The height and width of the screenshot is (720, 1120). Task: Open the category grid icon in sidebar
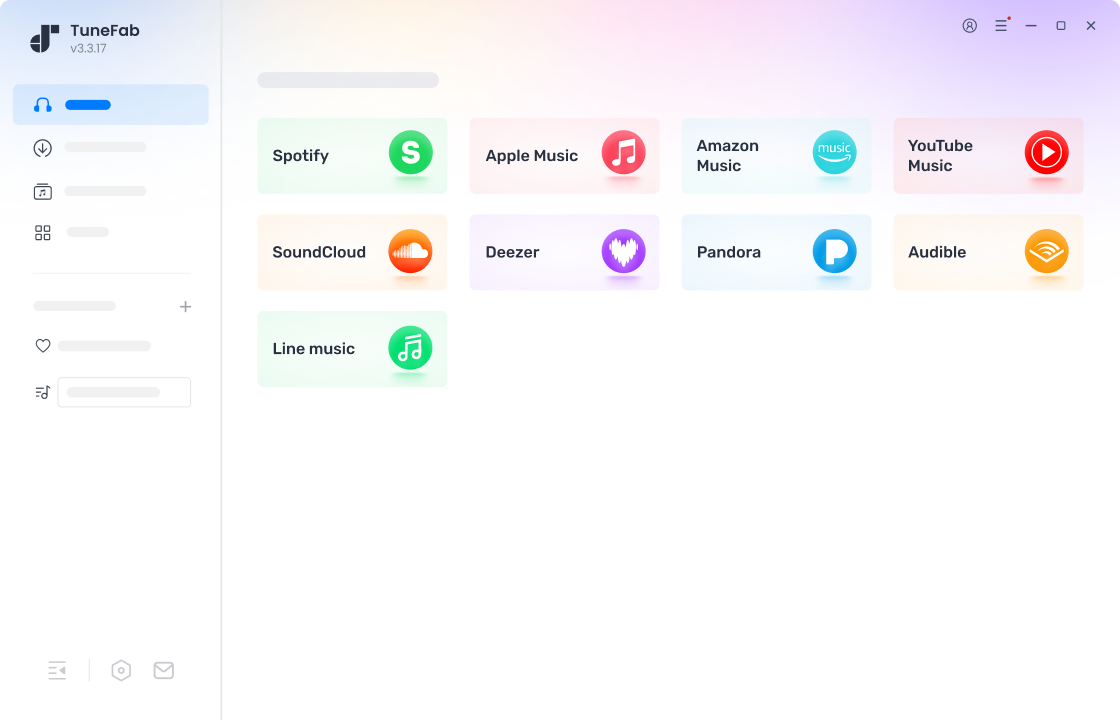point(42,231)
